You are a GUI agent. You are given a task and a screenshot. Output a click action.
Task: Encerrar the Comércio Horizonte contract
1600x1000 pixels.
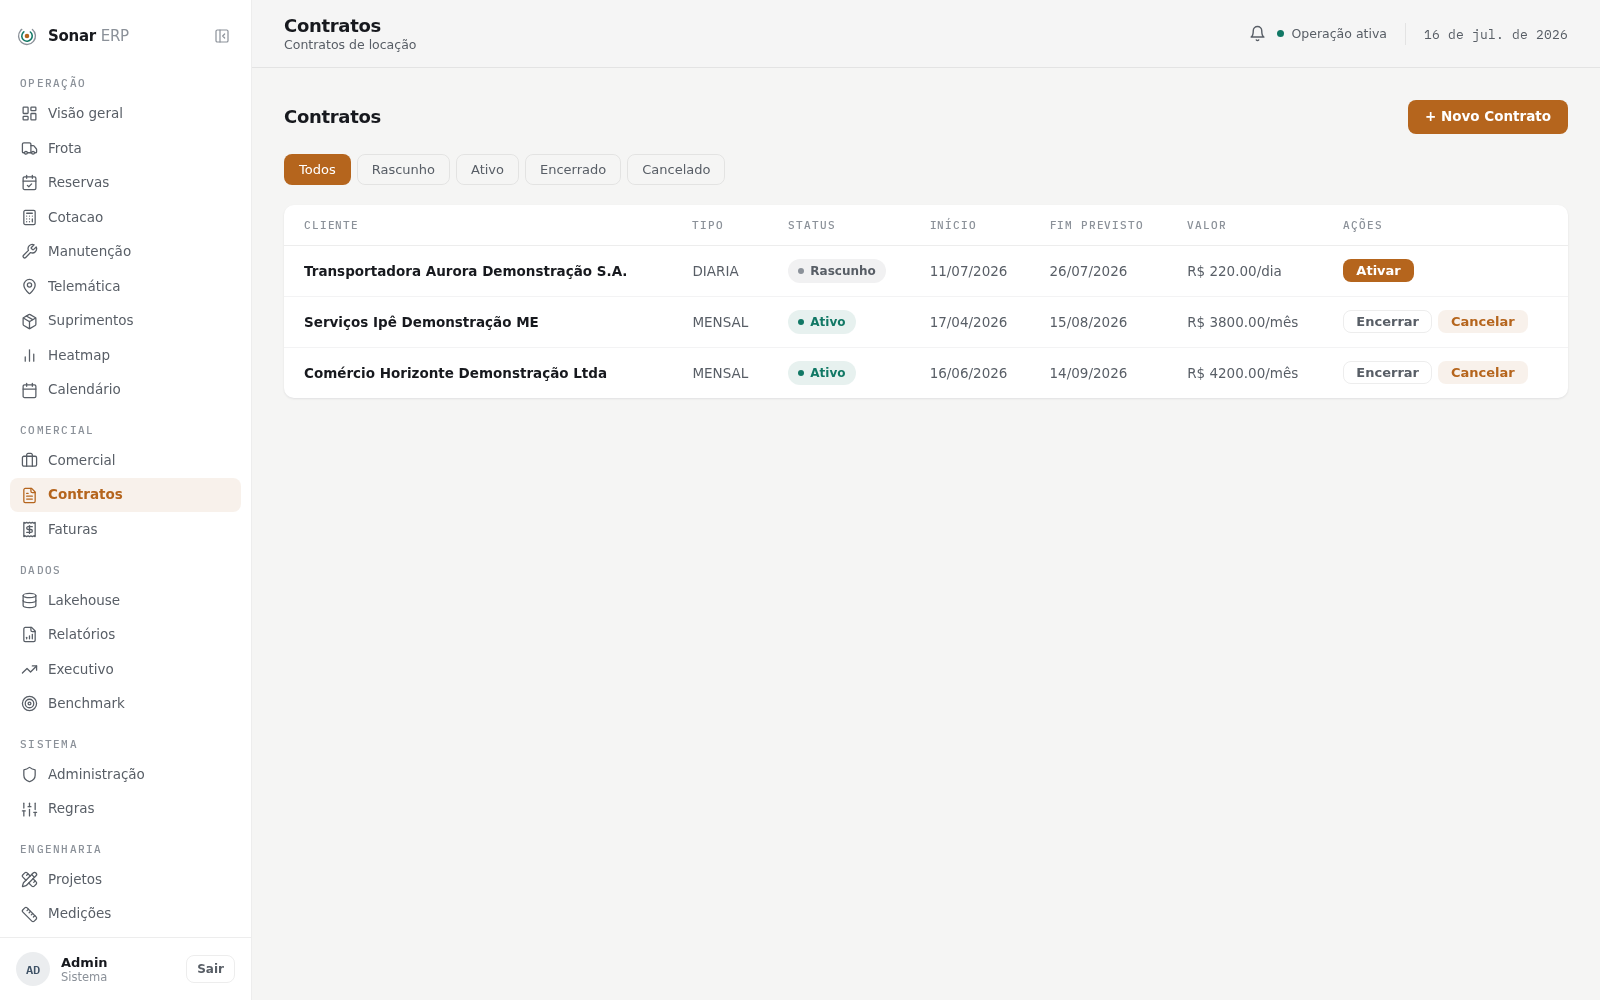coord(1387,373)
